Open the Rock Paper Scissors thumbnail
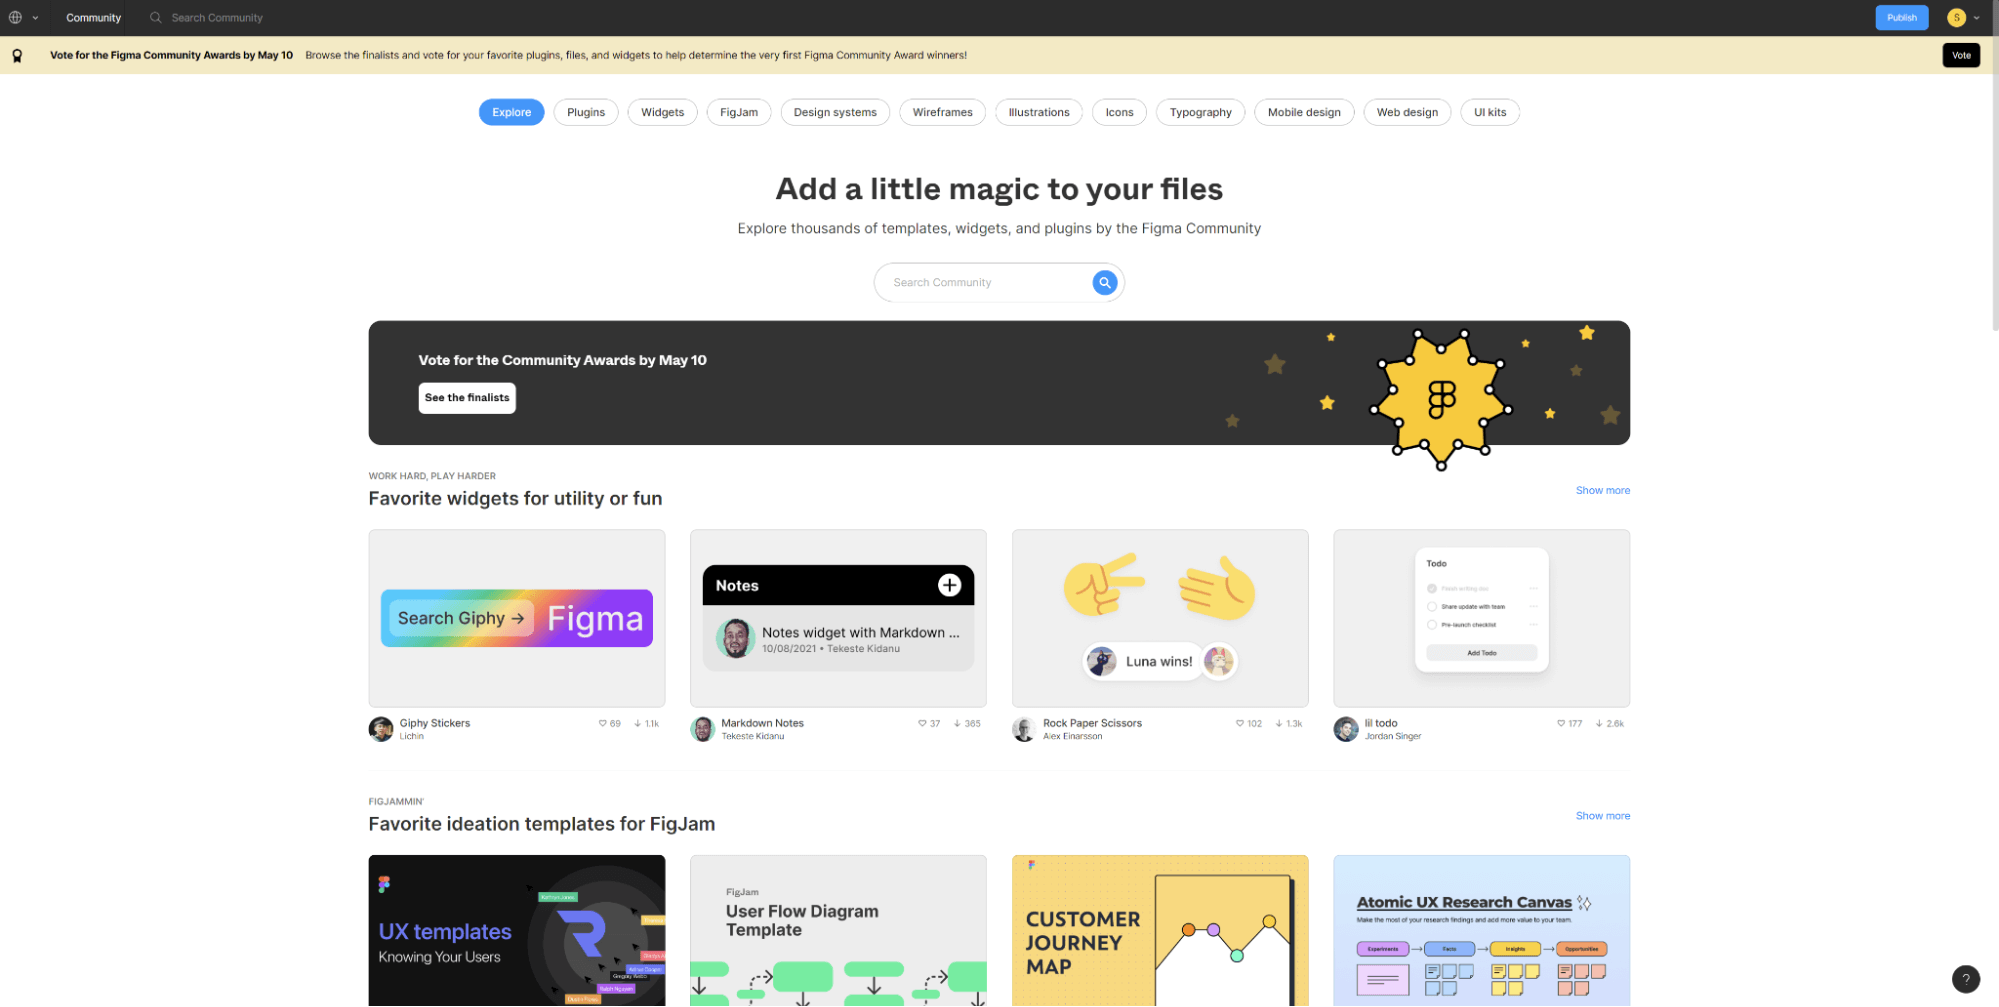The width and height of the screenshot is (1999, 1007). tap(1160, 618)
